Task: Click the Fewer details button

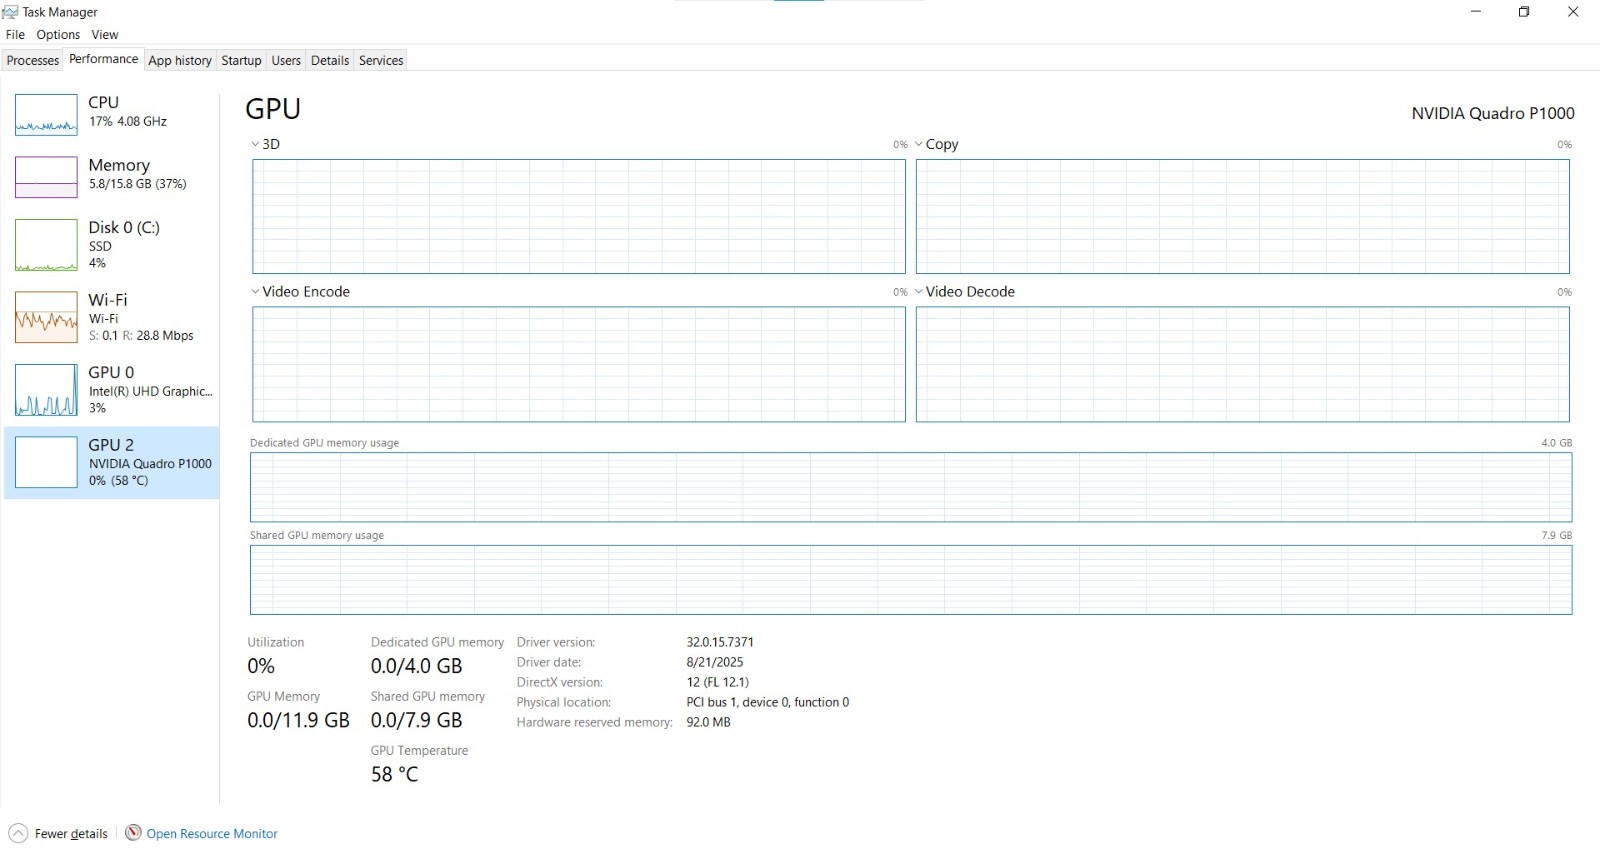Action: (x=59, y=833)
